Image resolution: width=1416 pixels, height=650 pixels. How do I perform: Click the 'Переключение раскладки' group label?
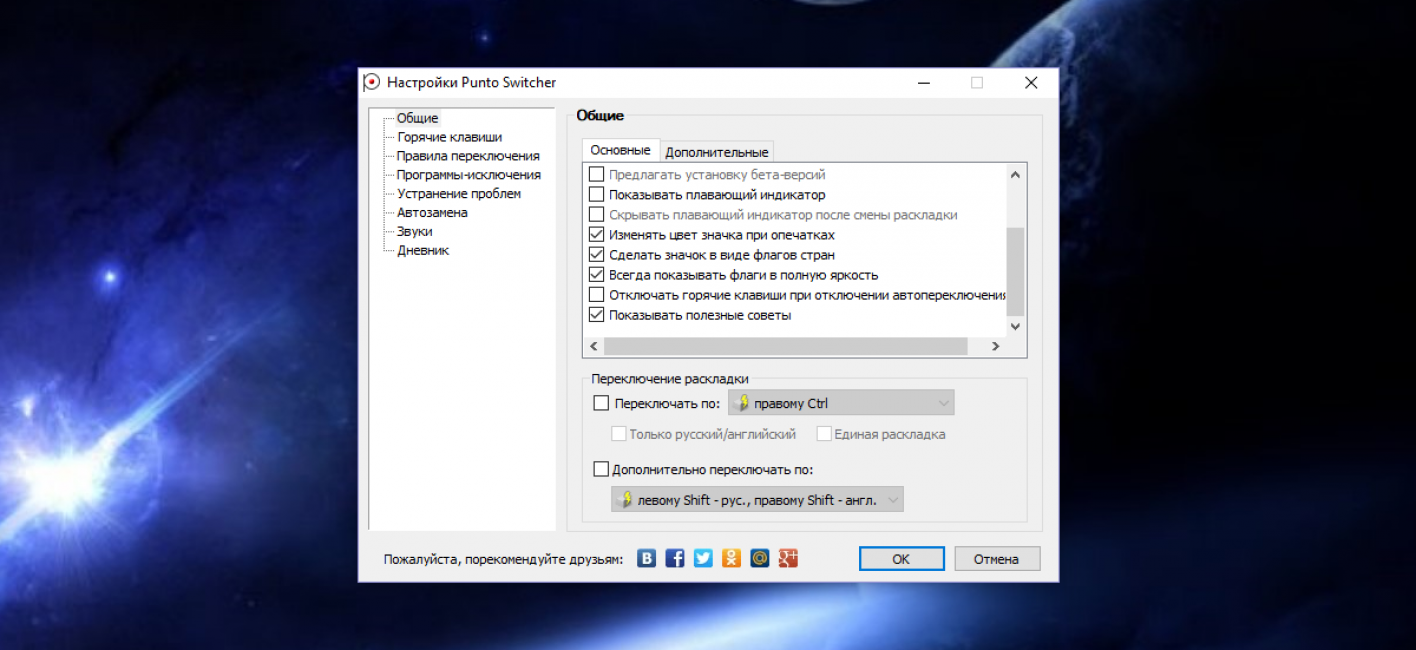(670, 379)
